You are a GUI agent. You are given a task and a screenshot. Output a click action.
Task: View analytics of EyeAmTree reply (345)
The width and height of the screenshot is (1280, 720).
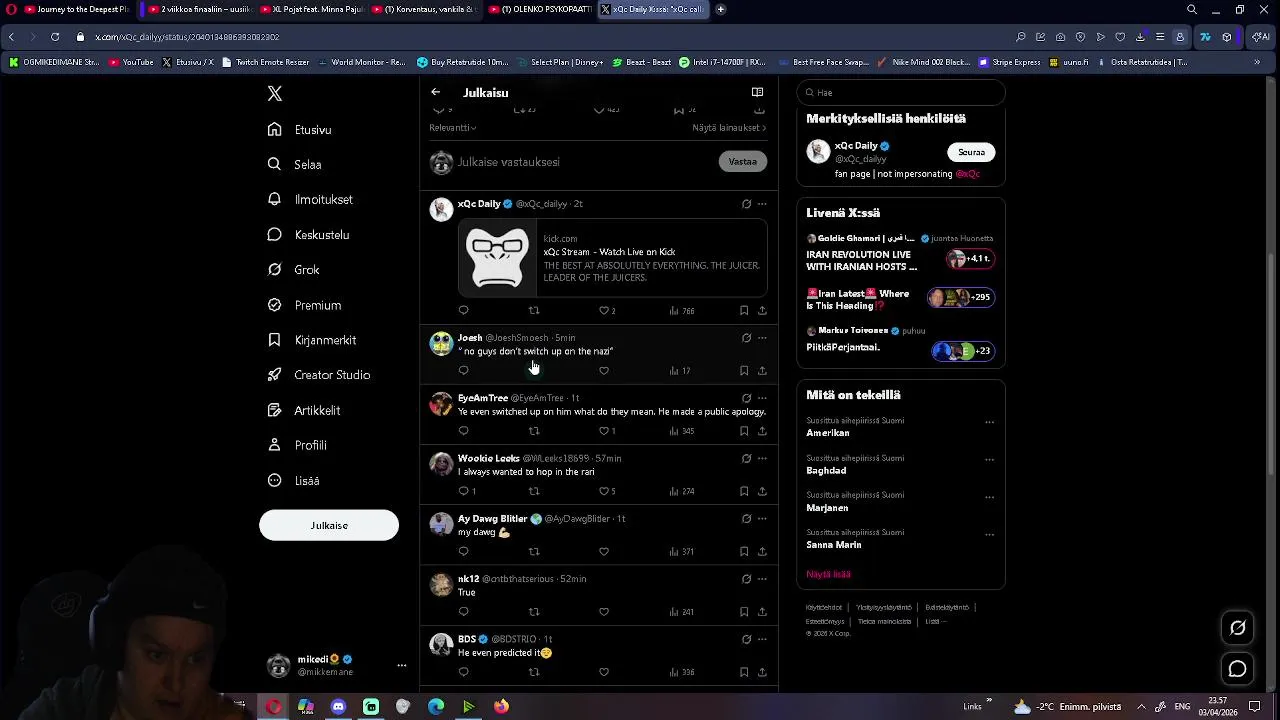(x=682, y=431)
